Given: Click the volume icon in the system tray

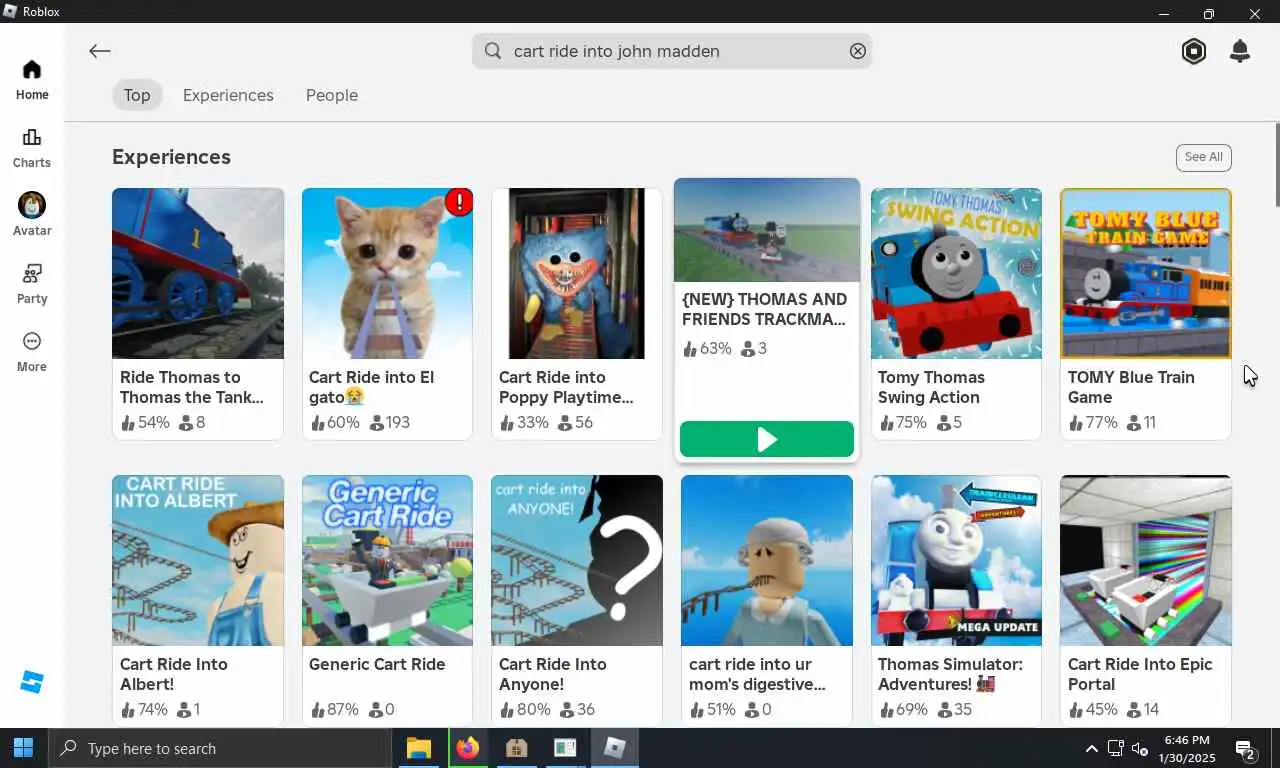Looking at the screenshot, I should coord(1139,748).
